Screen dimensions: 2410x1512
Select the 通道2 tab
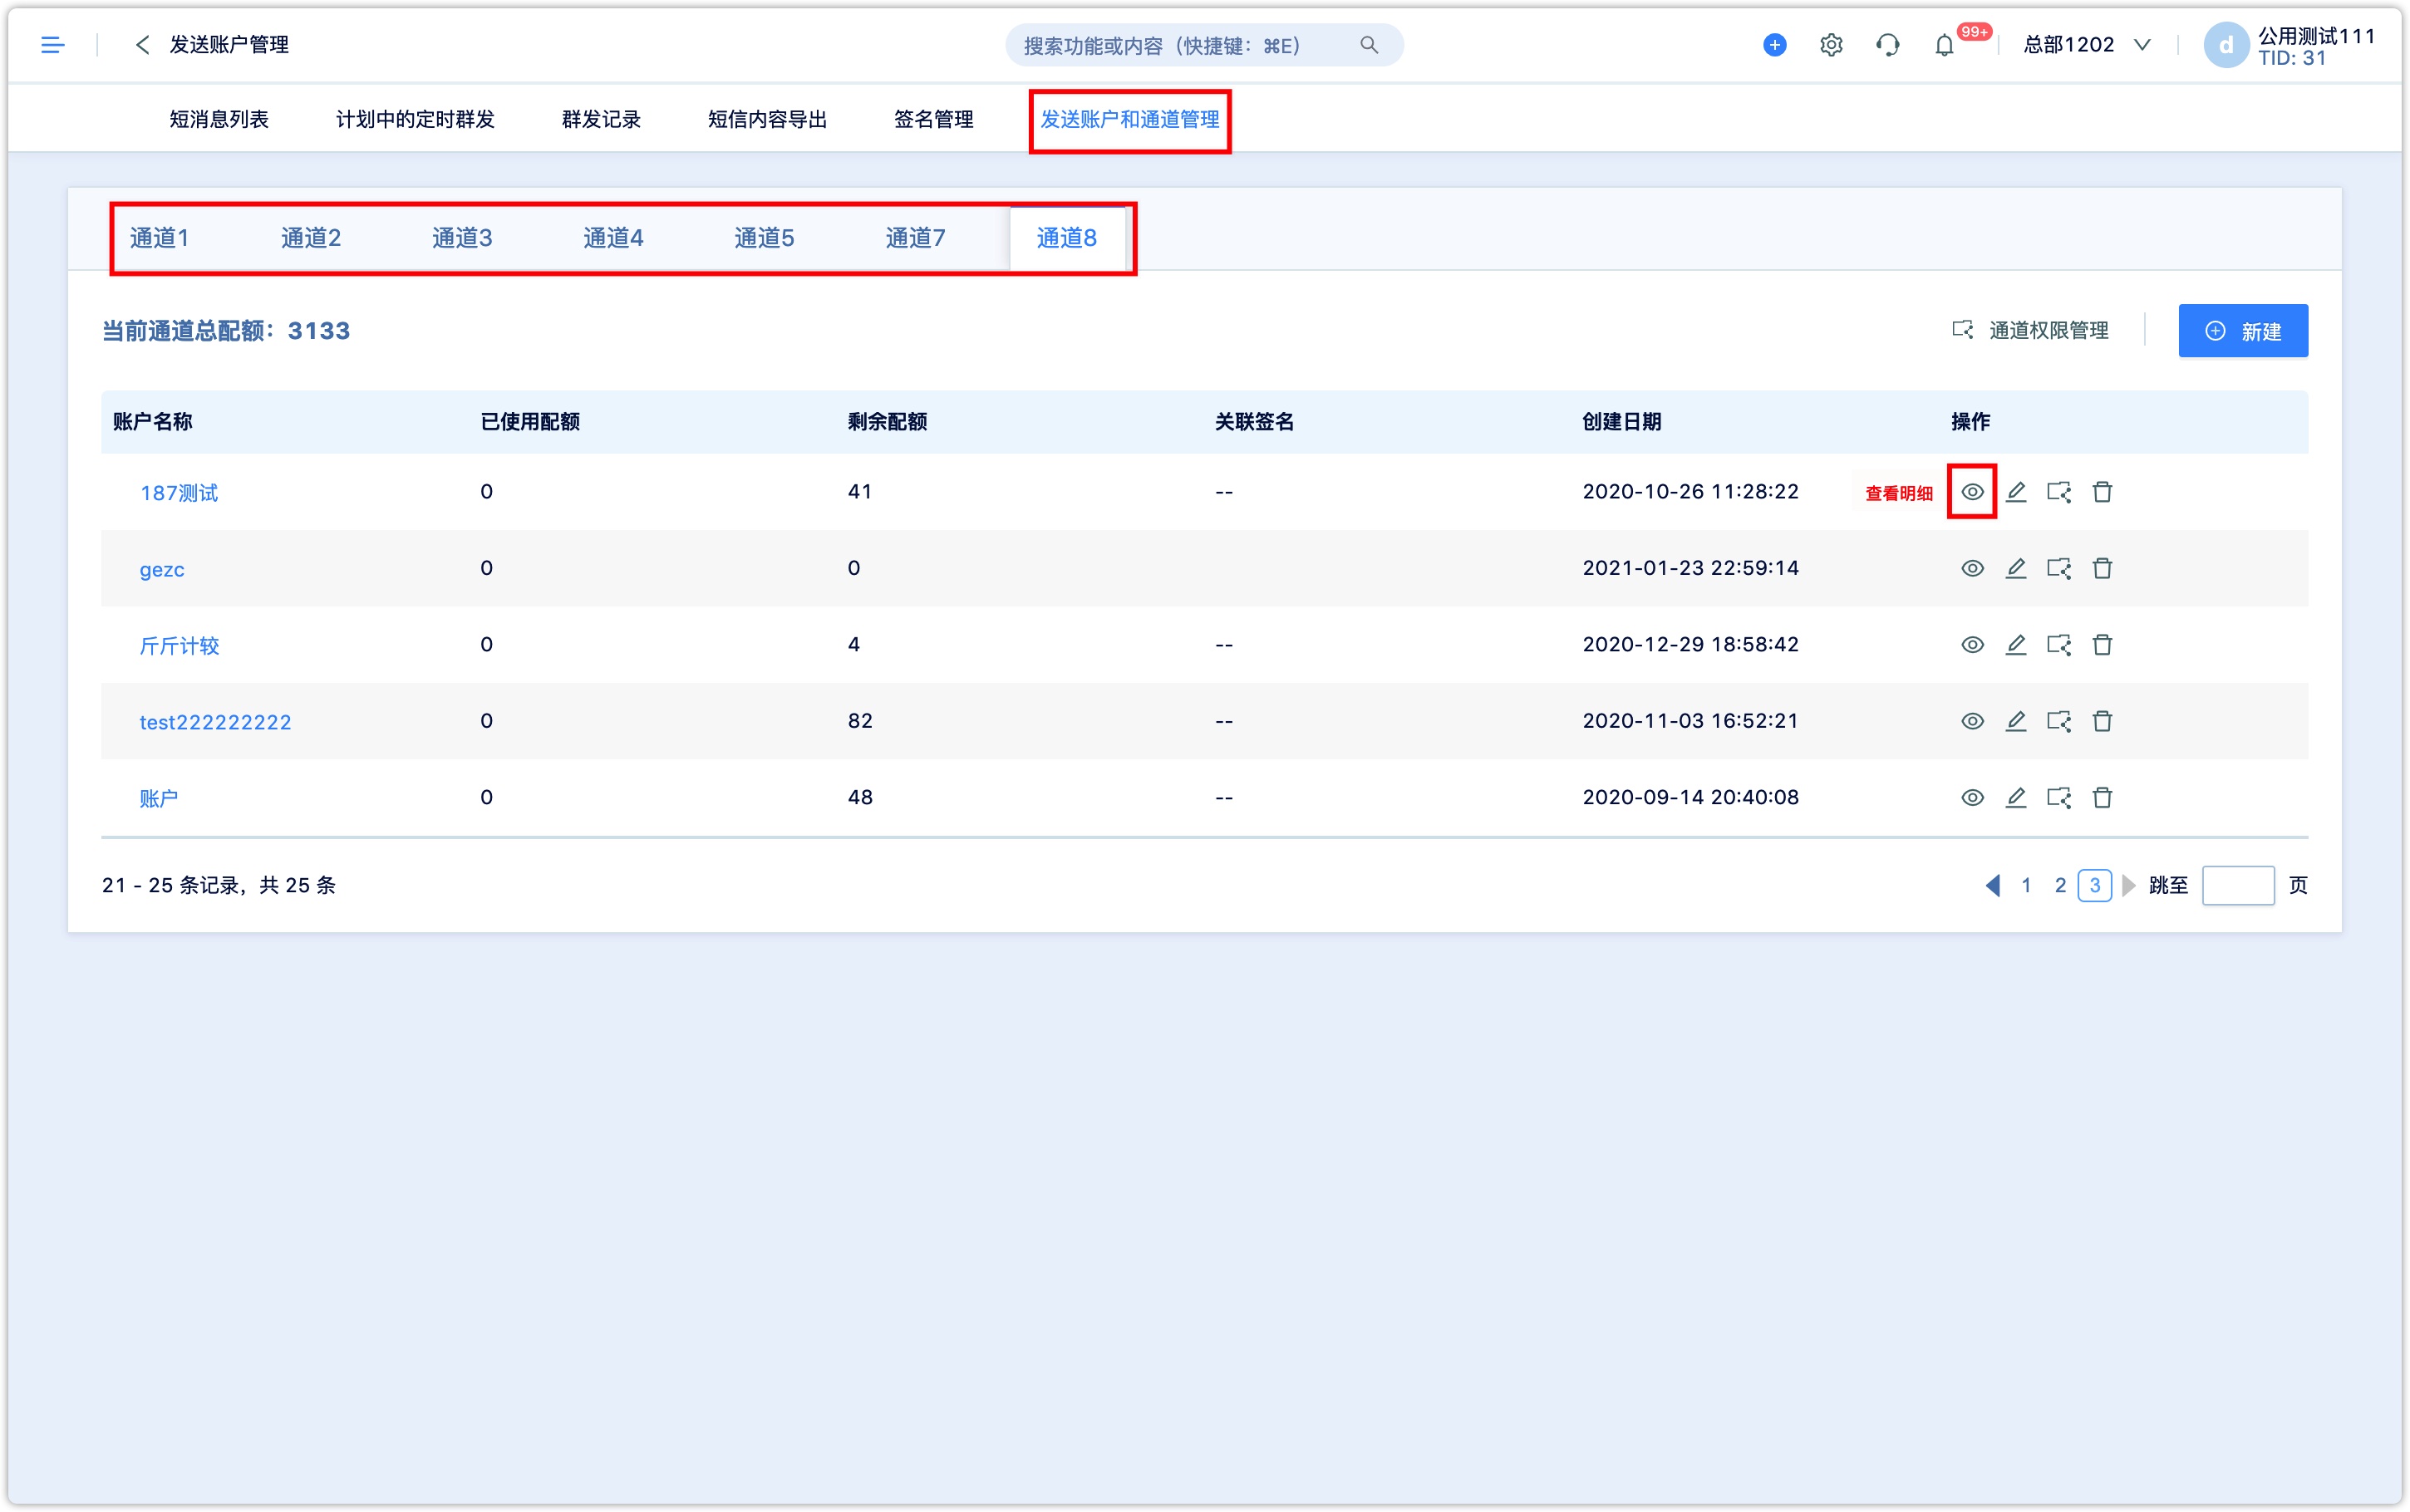(x=310, y=238)
